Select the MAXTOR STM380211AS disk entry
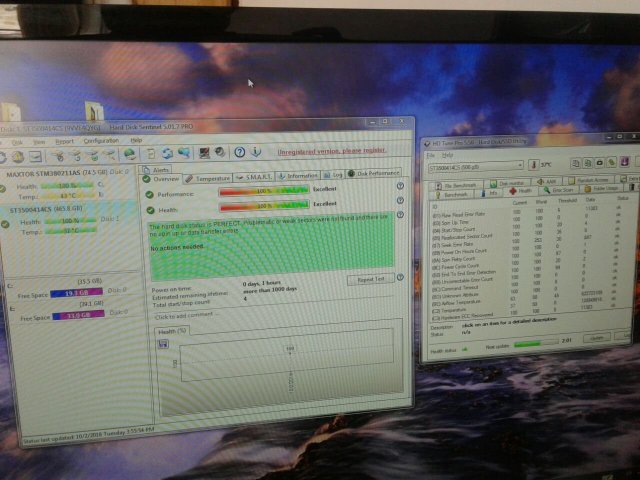The width and height of the screenshot is (640, 480). click(58, 173)
